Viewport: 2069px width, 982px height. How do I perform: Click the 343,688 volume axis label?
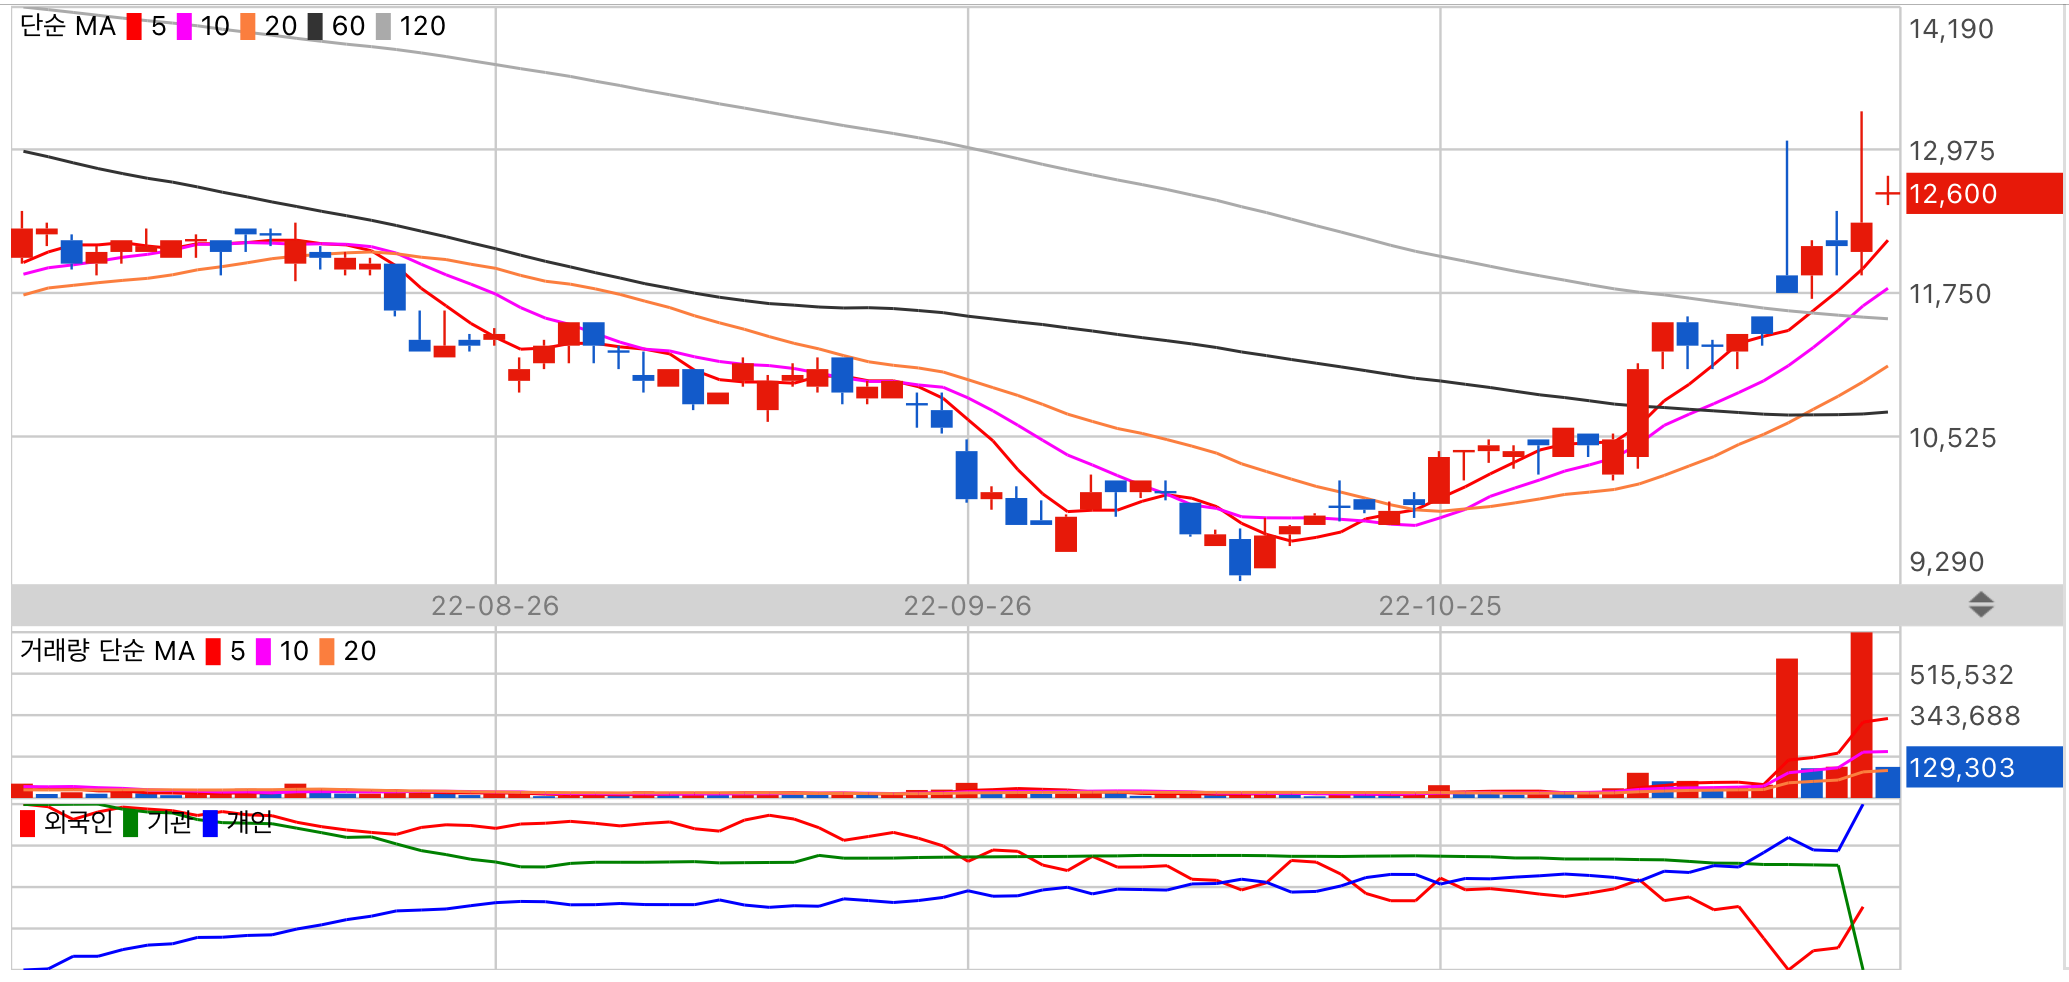(x=1964, y=716)
